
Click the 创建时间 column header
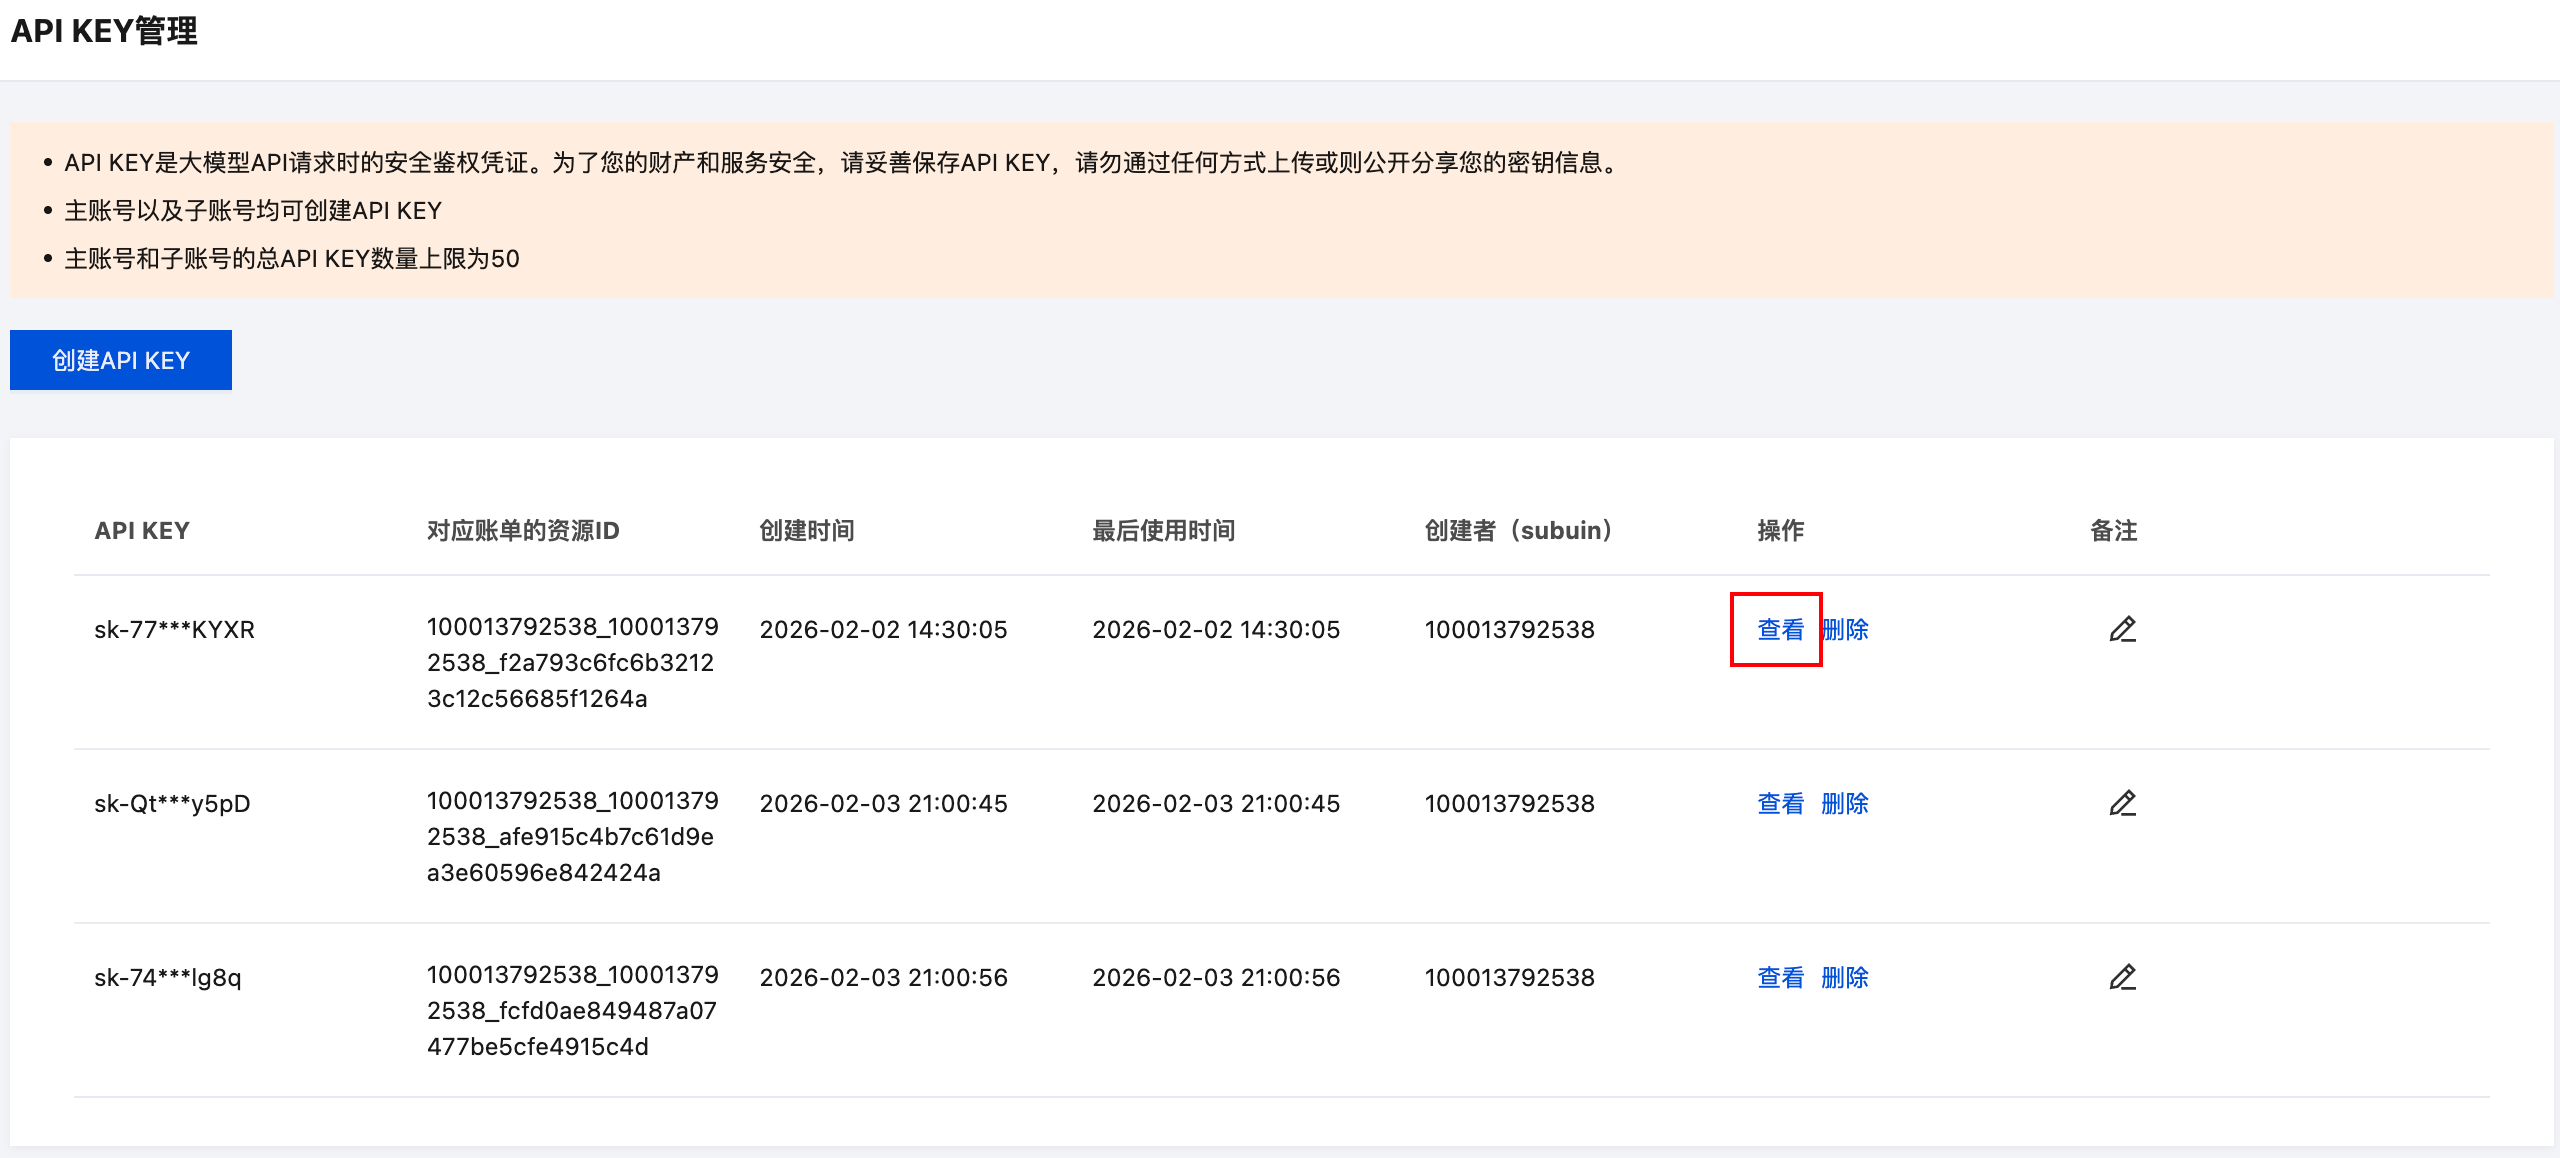[x=807, y=530]
